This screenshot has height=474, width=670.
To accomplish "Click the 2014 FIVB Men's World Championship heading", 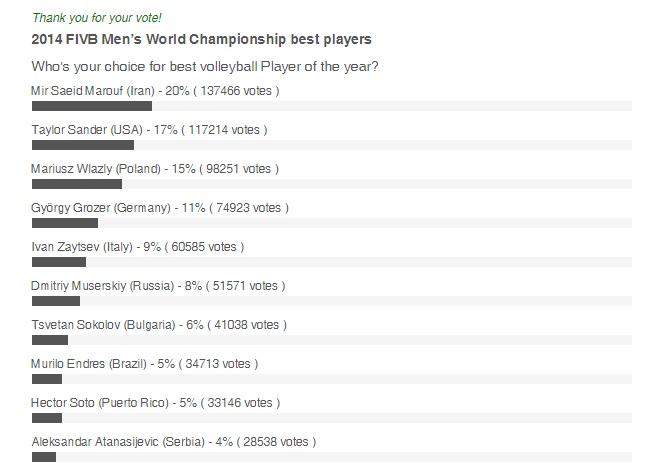I will tap(201, 40).
